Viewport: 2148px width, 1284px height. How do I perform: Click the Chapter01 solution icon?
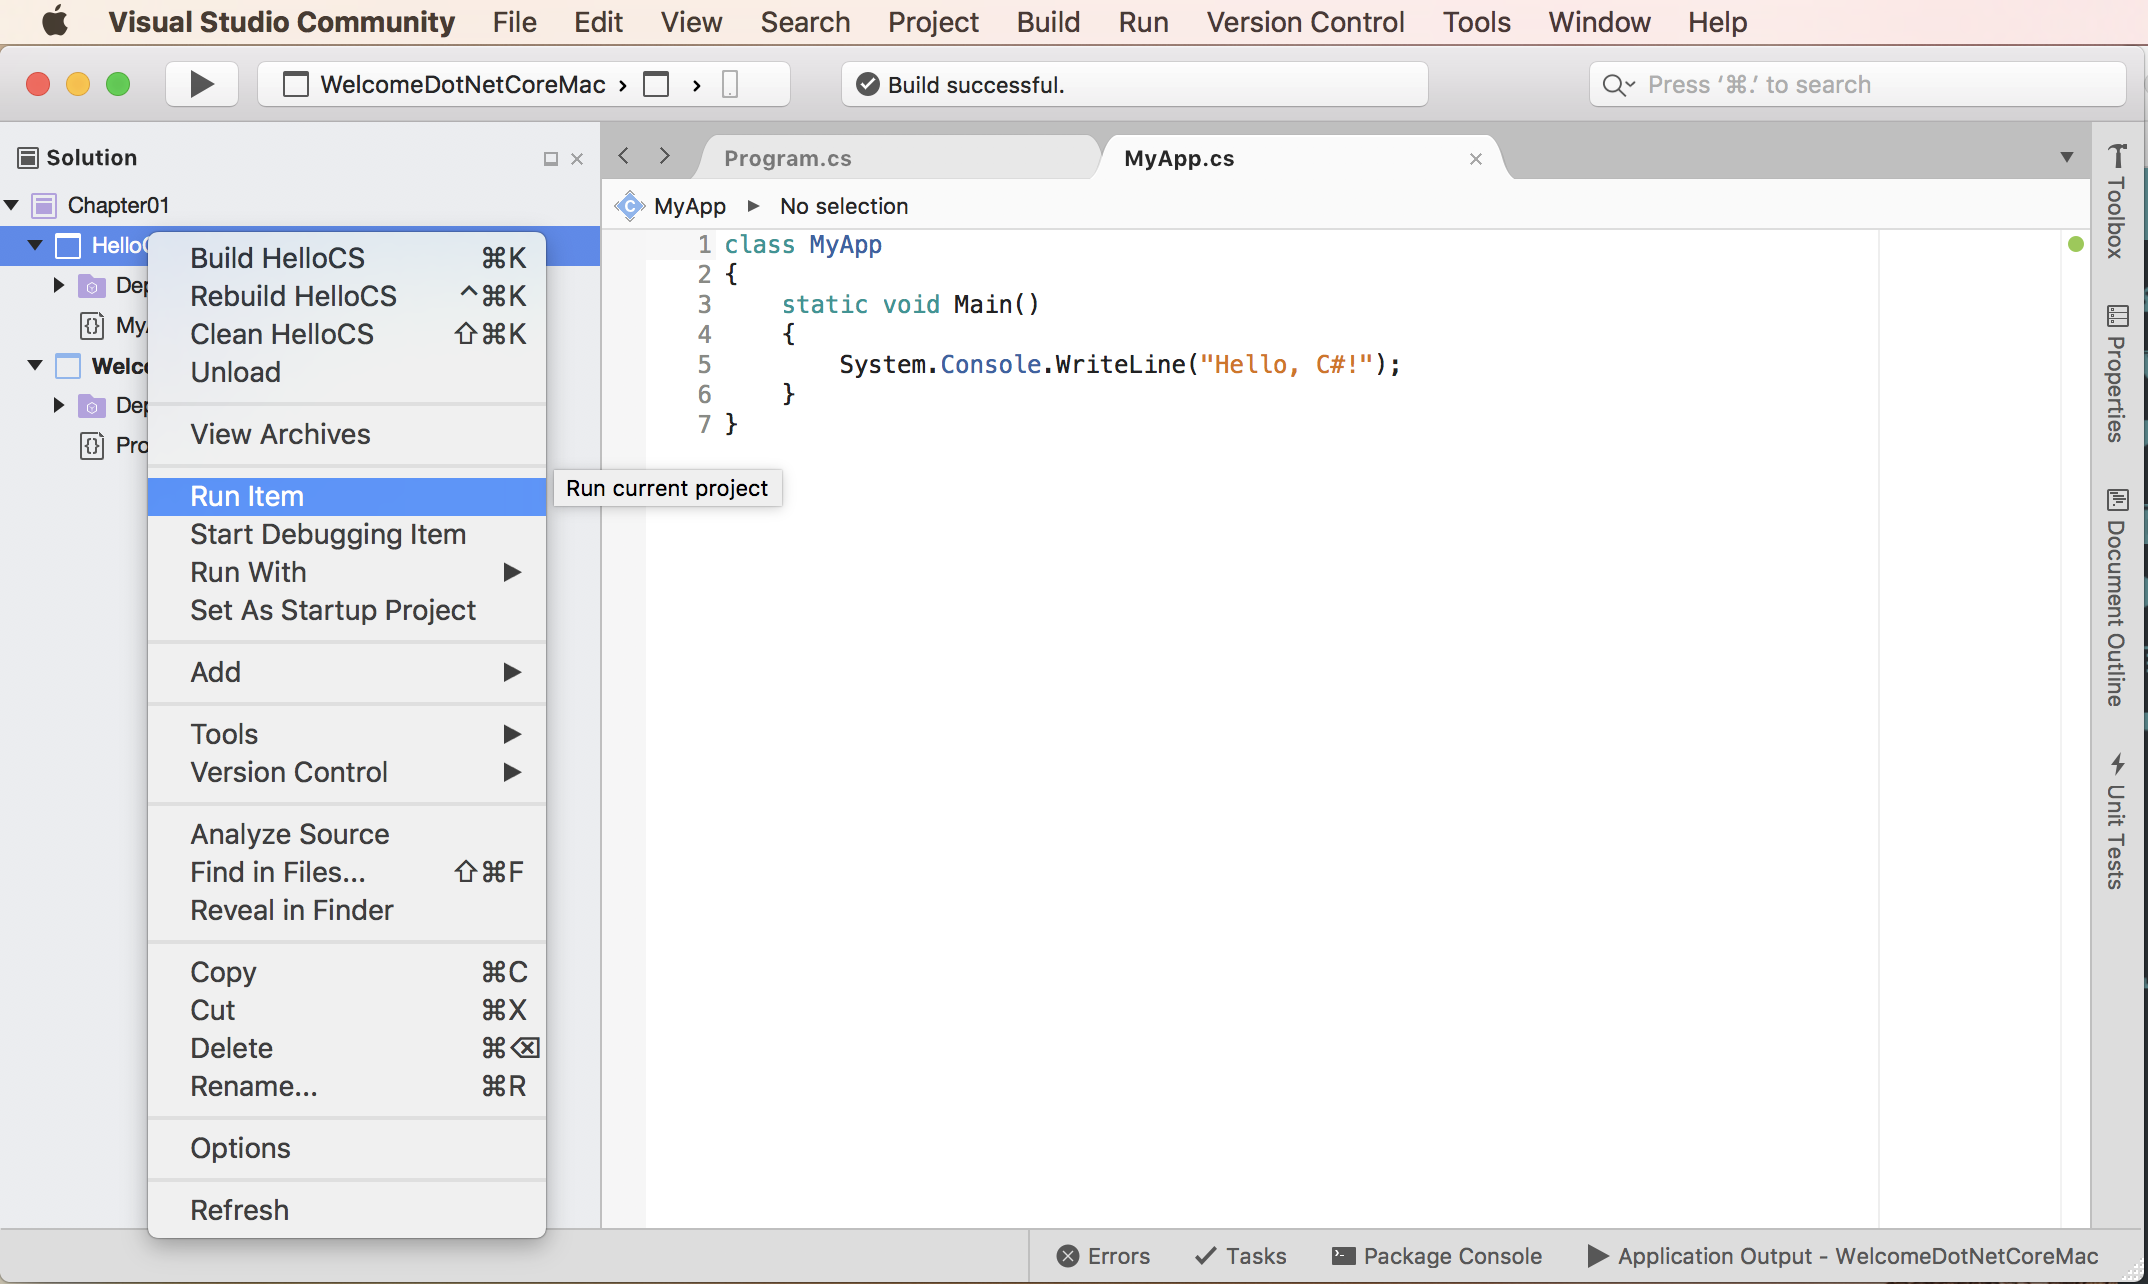(x=44, y=205)
